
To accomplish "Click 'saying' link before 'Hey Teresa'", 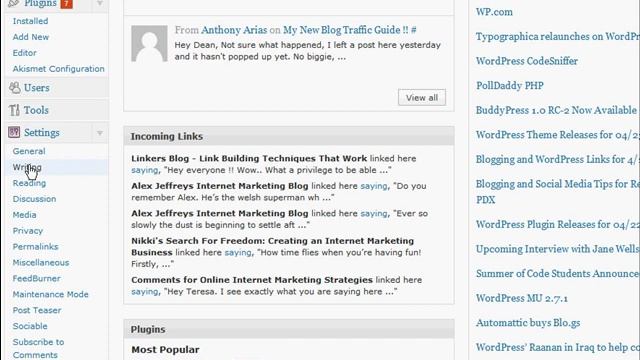I will tap(144, 292).
